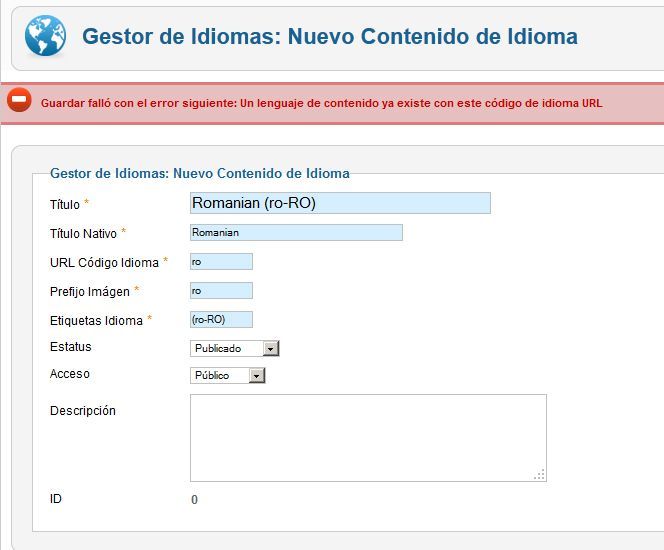Screen dimensions: 664x550
Task: Focus the Título field containing Romanian (ro-RO)
Action: (340, 203)
